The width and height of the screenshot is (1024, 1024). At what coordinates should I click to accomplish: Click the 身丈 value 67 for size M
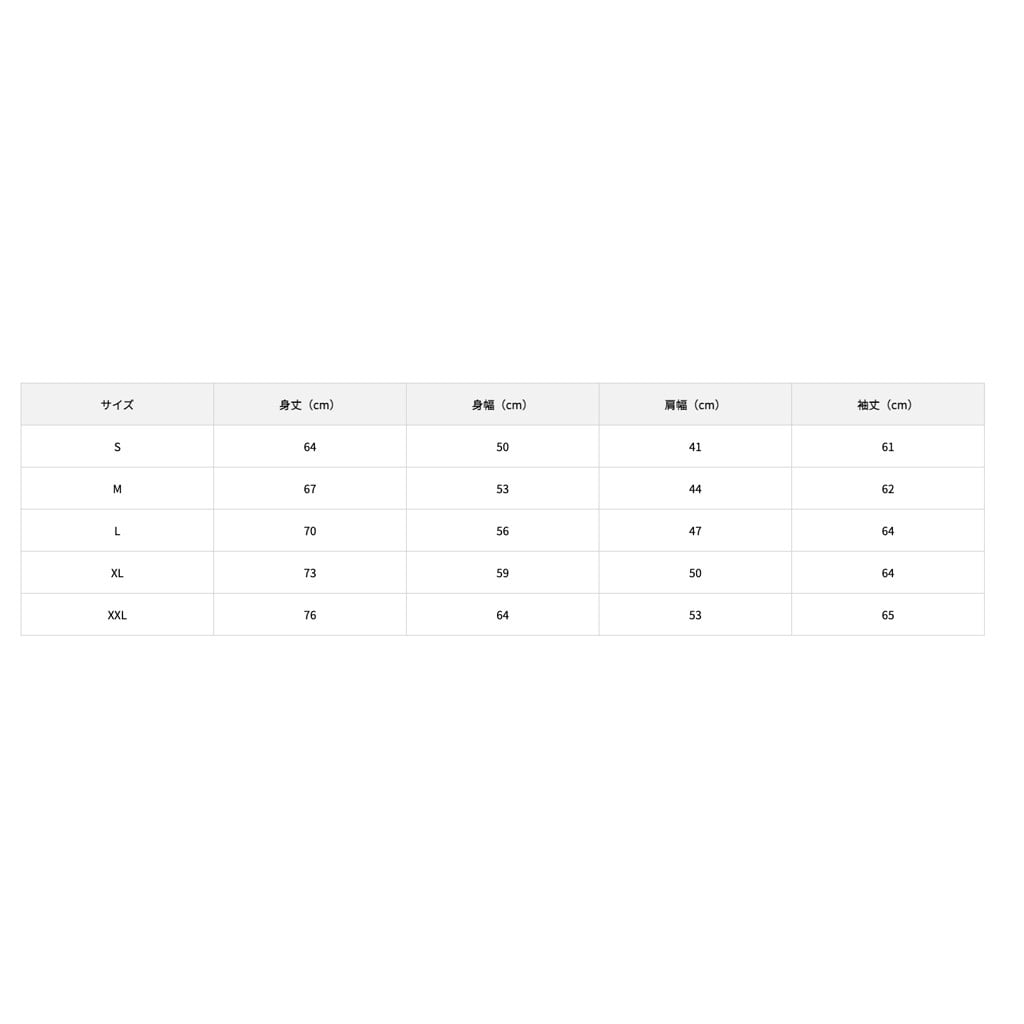310,489
